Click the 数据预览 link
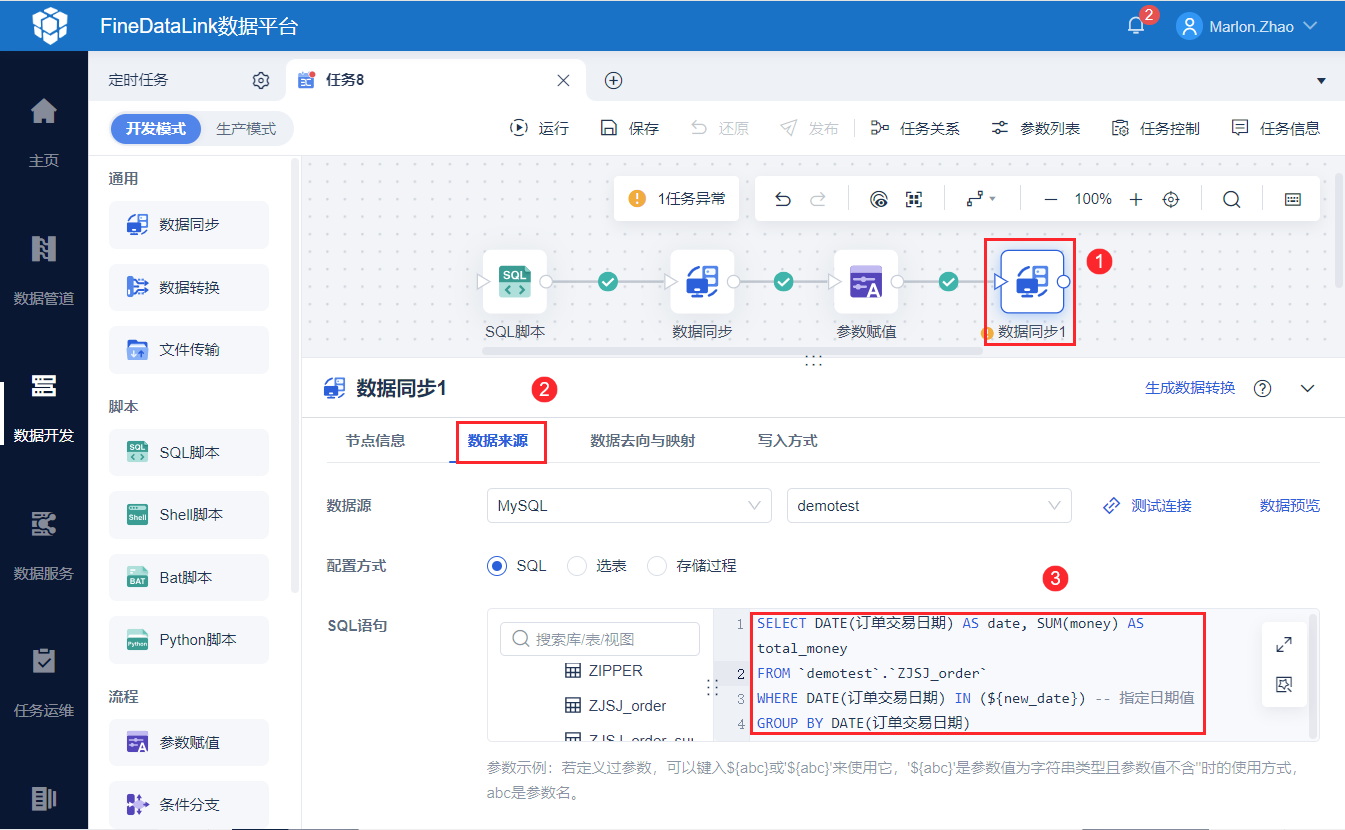This screenshot has width=1345, height=830. click(1290, 505)
